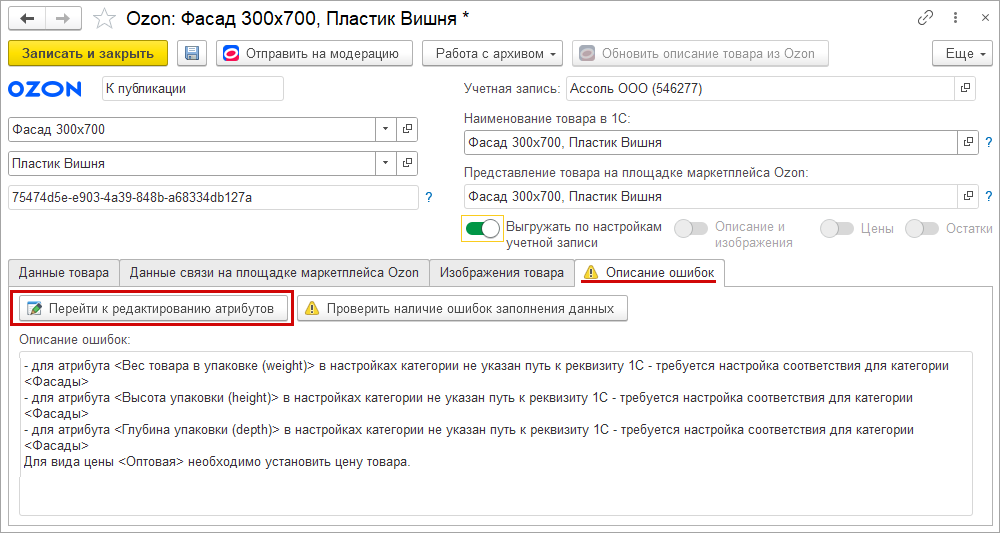
Task: Click line Для вида цены Оптовая
Action: (x=217, y=462)
